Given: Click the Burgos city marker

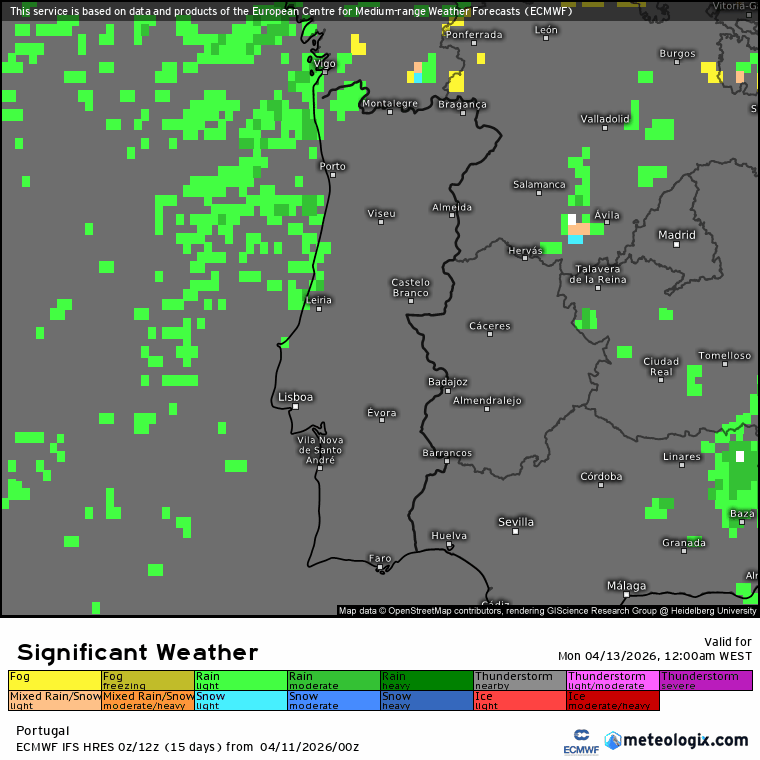Looking at the screenshot, I should [x=677, y=62].
